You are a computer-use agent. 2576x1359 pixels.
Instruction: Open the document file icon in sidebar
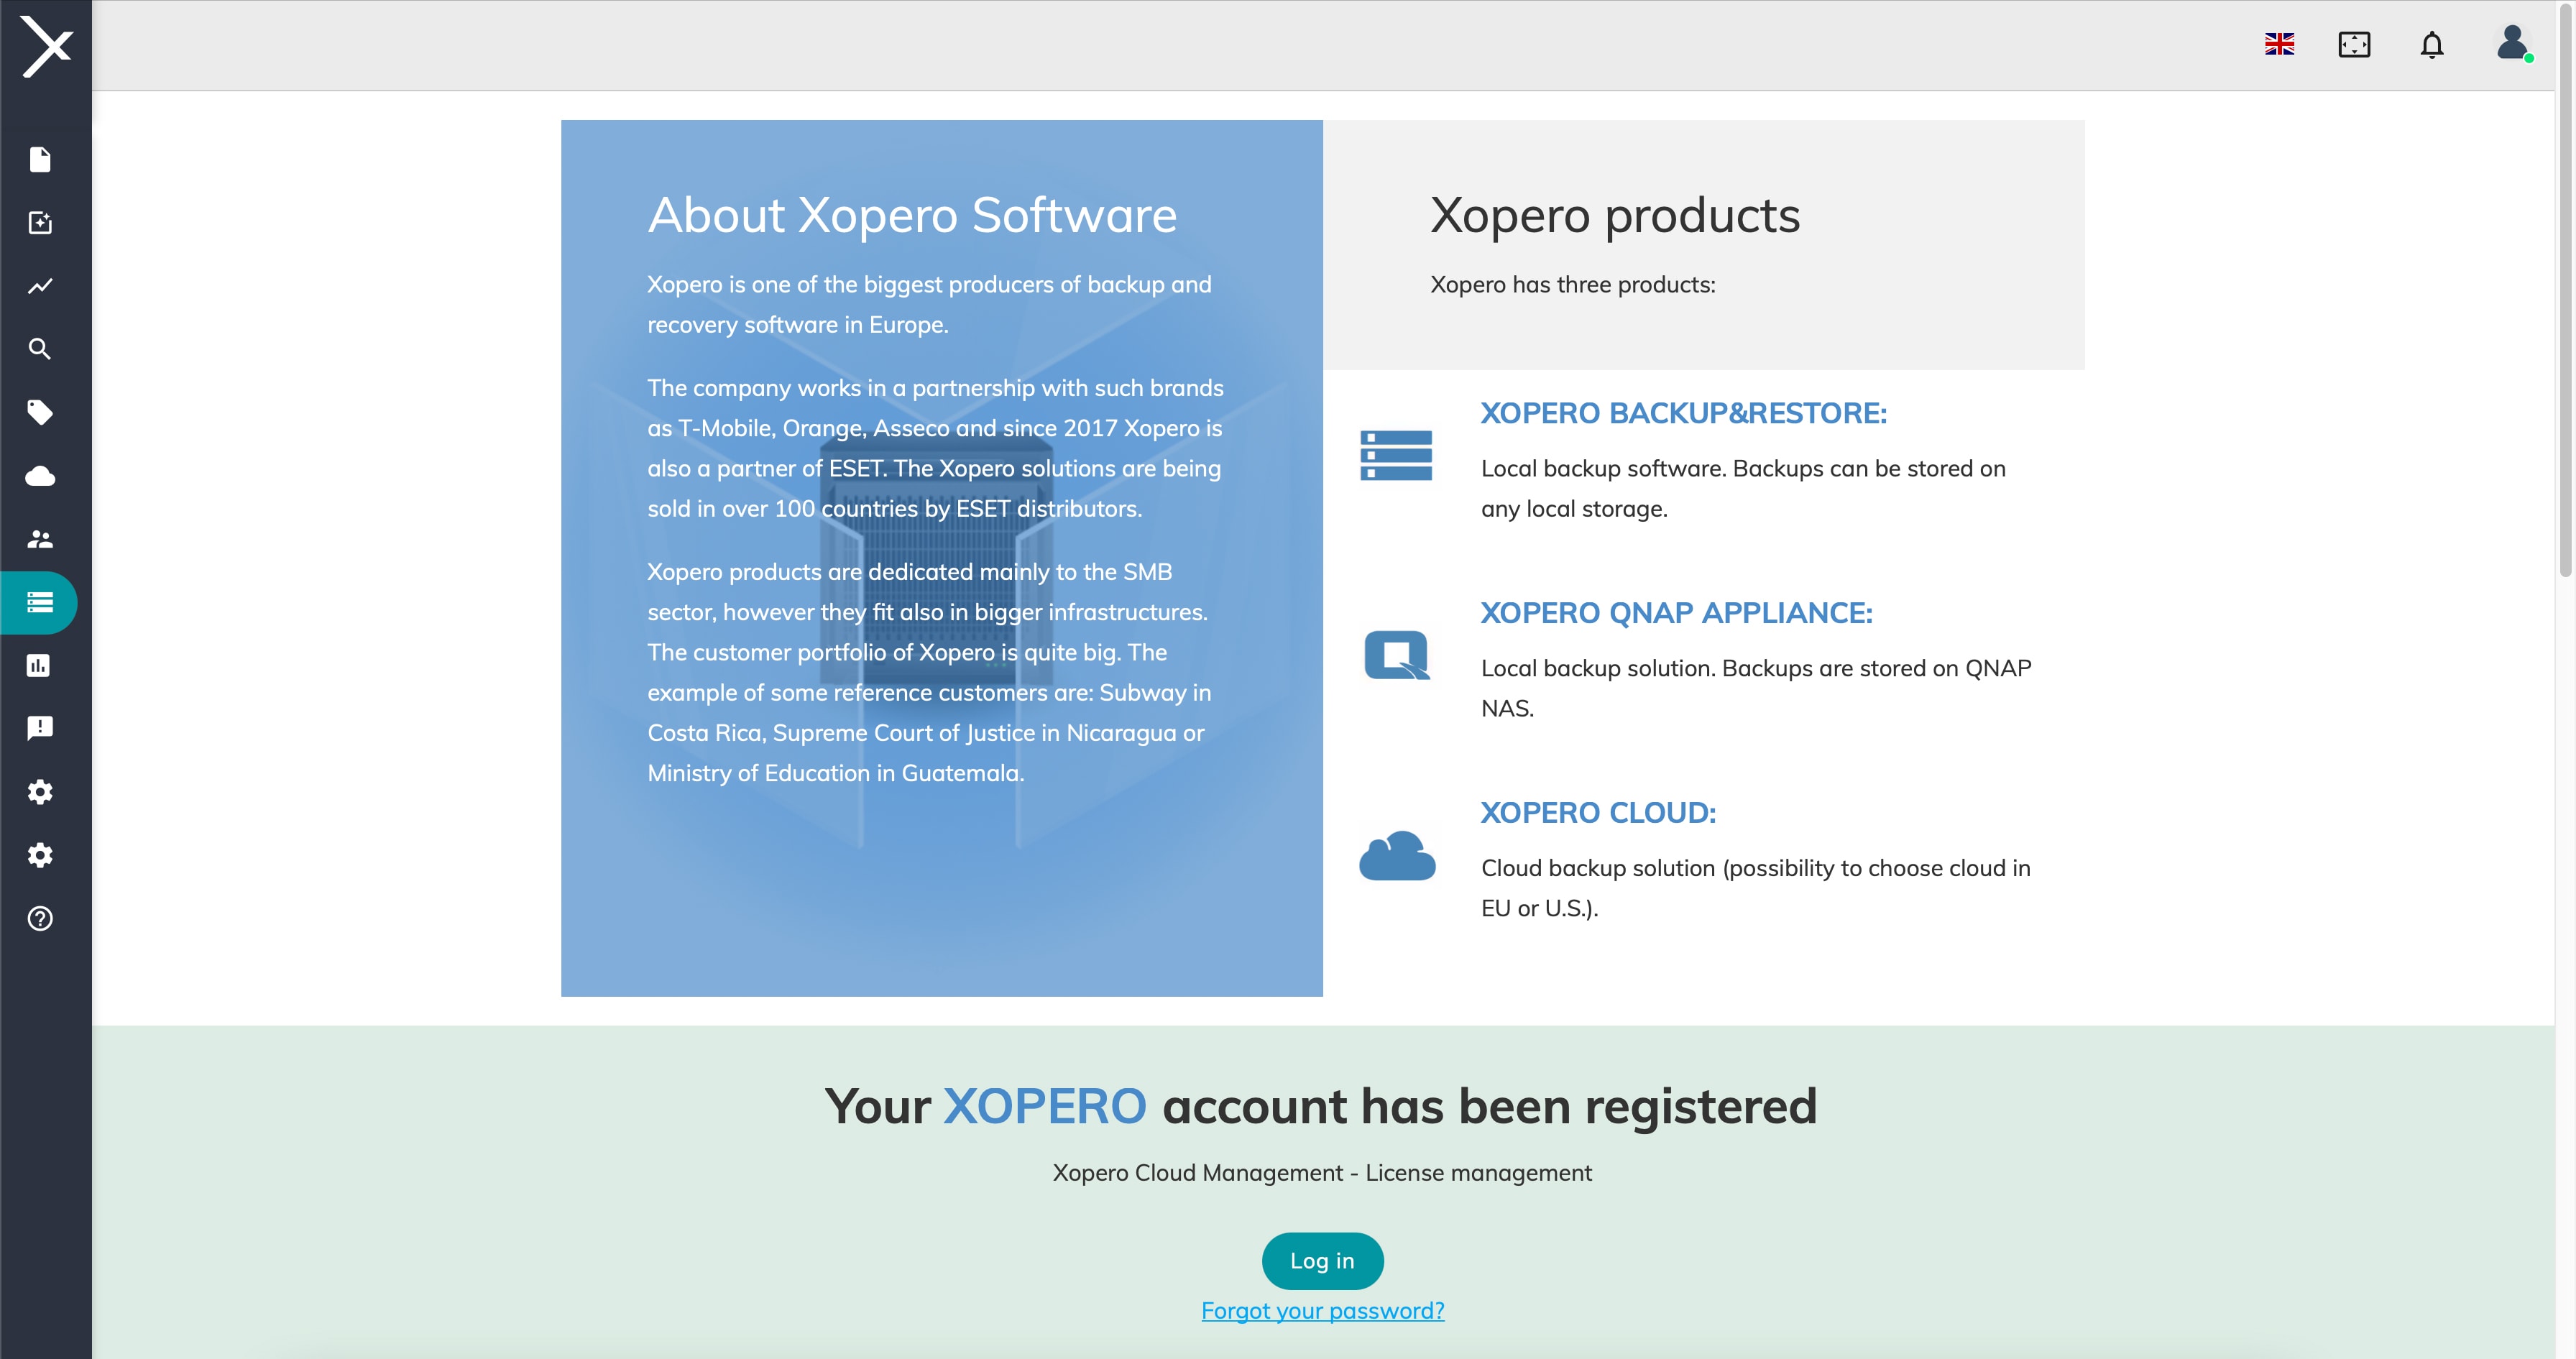40,159
